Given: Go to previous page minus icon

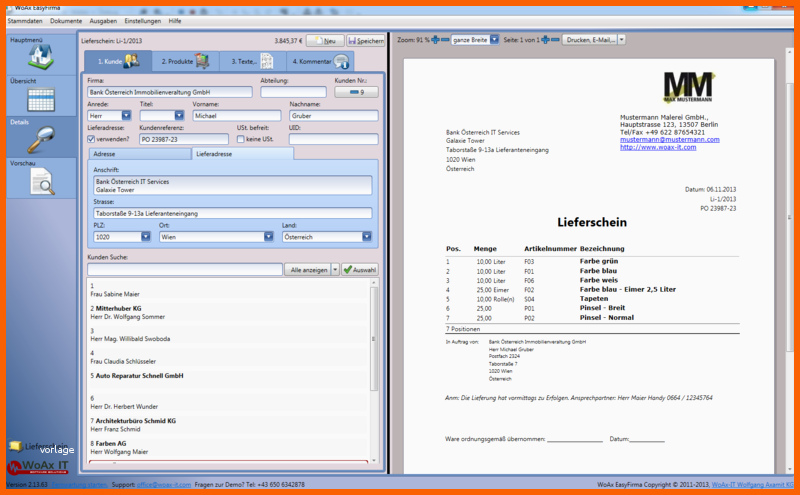Looking at the screenshot, I should click(x=555, y=40).
